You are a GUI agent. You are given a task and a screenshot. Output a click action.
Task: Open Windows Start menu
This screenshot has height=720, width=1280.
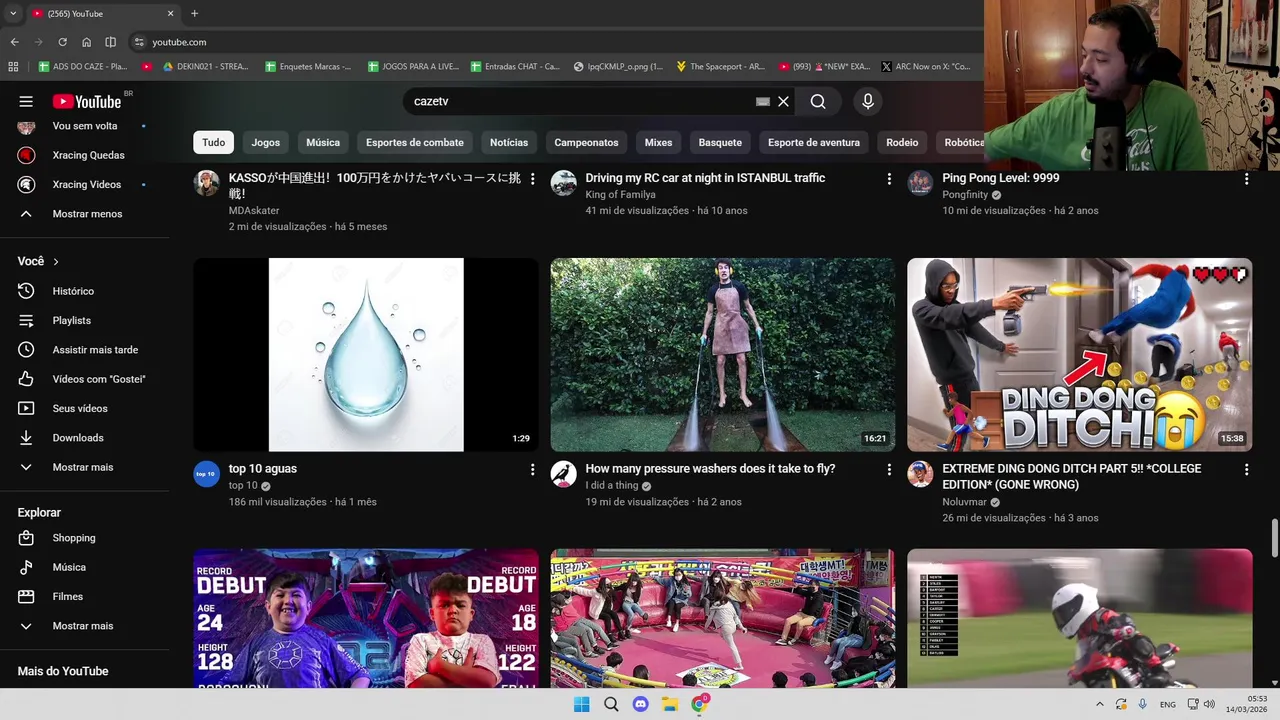(582, 704)
